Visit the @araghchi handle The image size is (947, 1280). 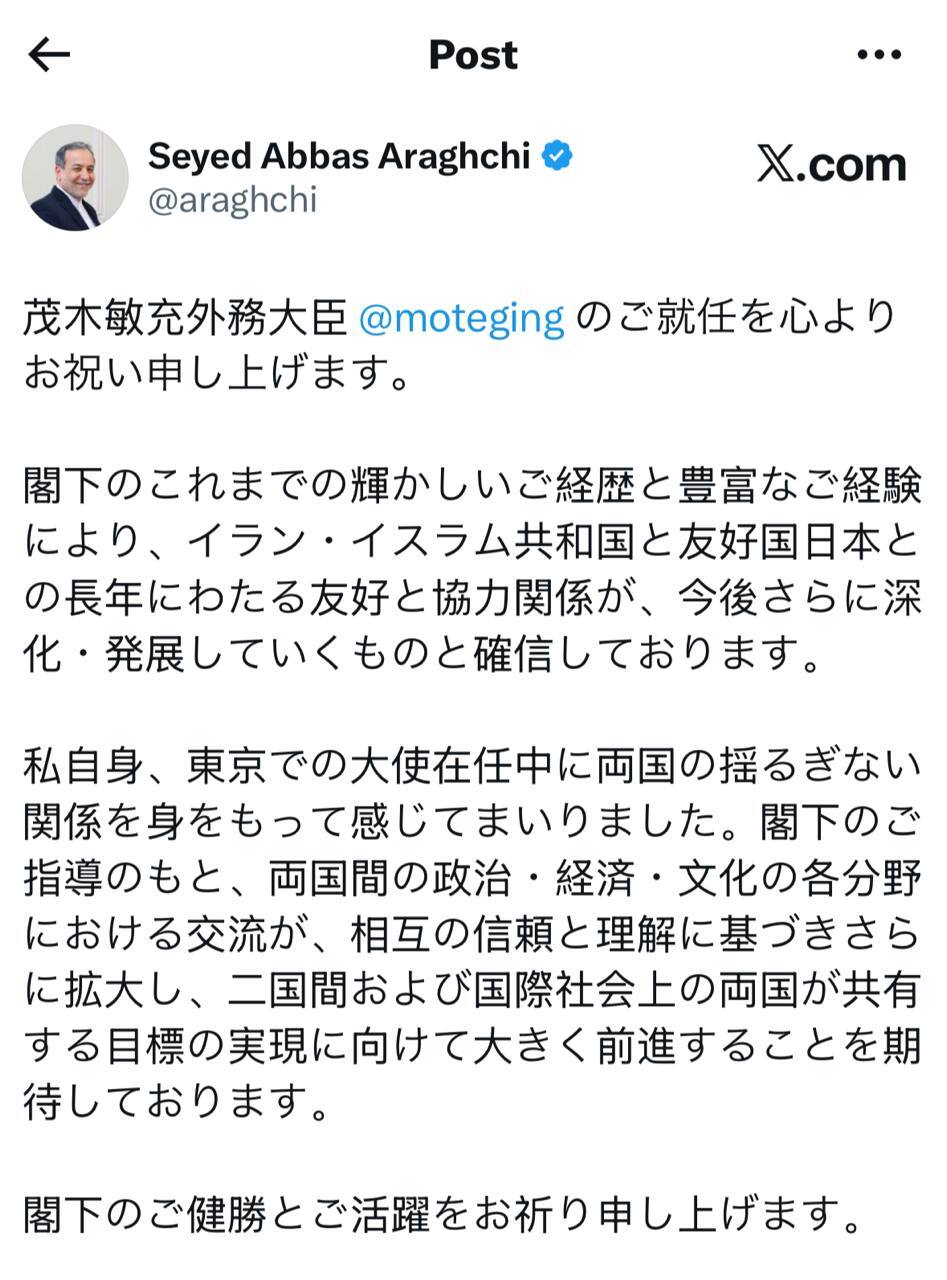click(232, 200)
